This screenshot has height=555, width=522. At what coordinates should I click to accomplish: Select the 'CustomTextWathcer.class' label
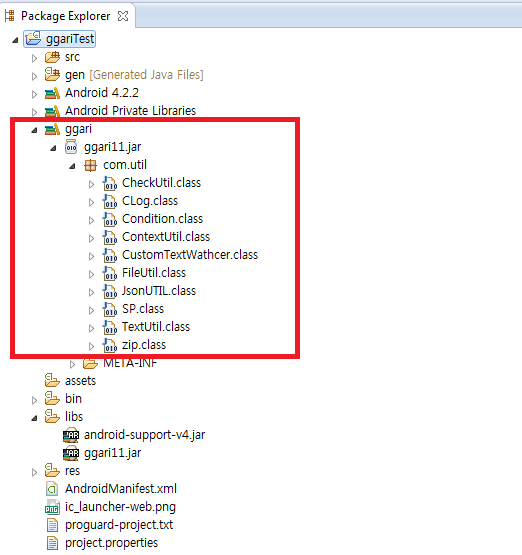click(x=190, y=255)
